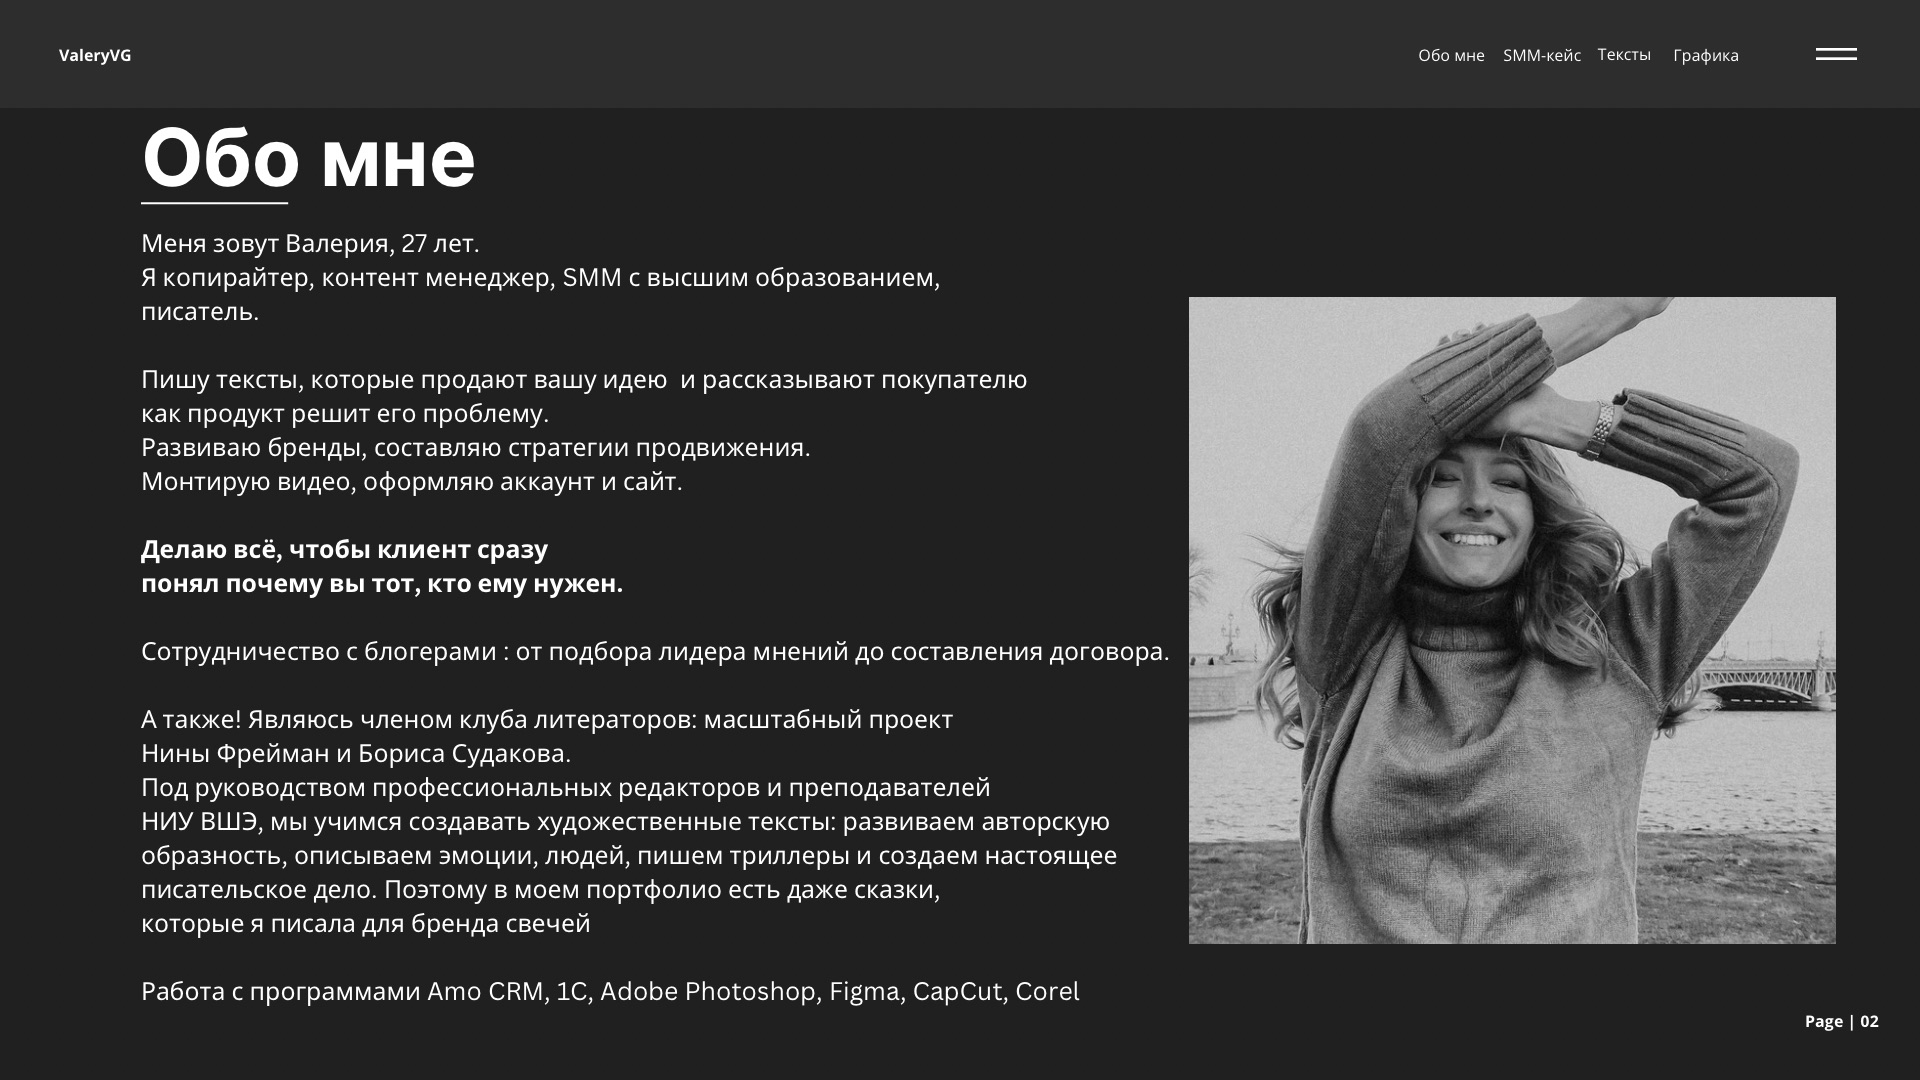Click the white underline below the heading

[x=214, y=203]
